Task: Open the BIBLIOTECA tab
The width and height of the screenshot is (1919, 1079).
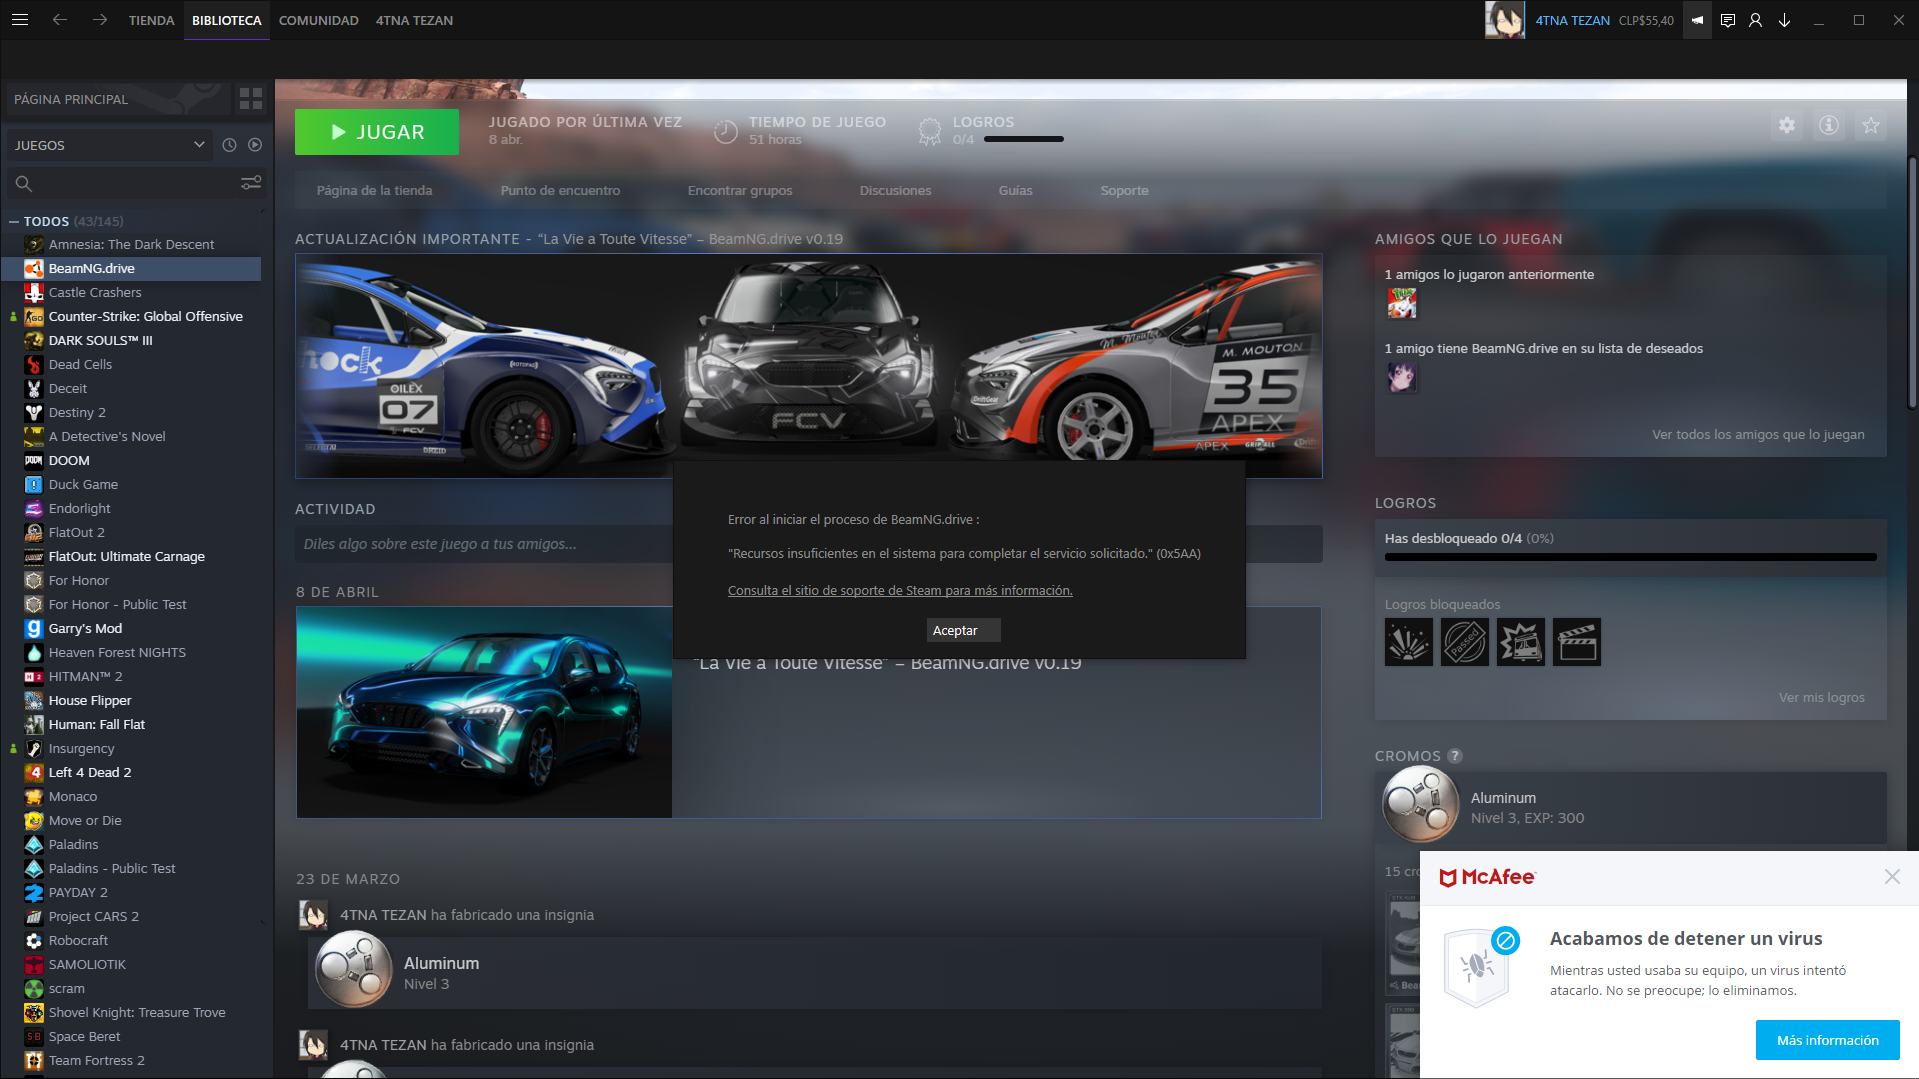Action: pos(227,20)
